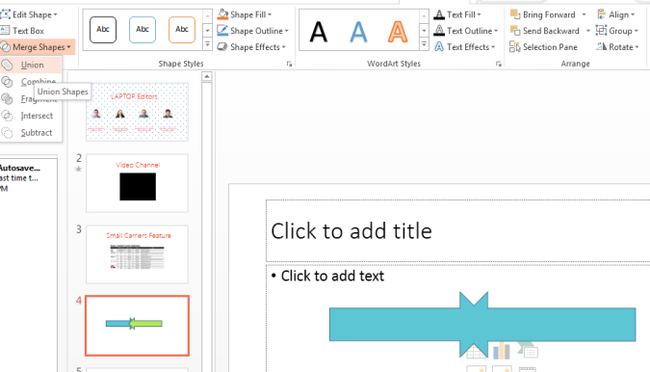
Task: Open Shape Styles dialog launcher
Action: tap(289, 64)
